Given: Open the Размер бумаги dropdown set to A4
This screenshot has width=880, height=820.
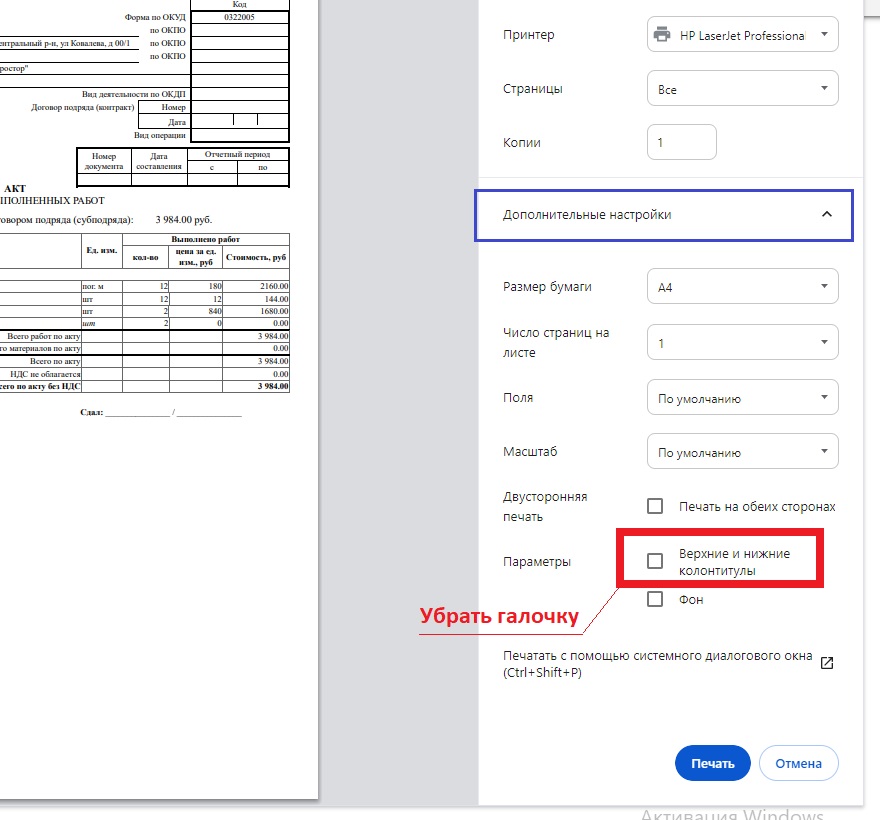Looking at the screenshot, I should (742, 287).
